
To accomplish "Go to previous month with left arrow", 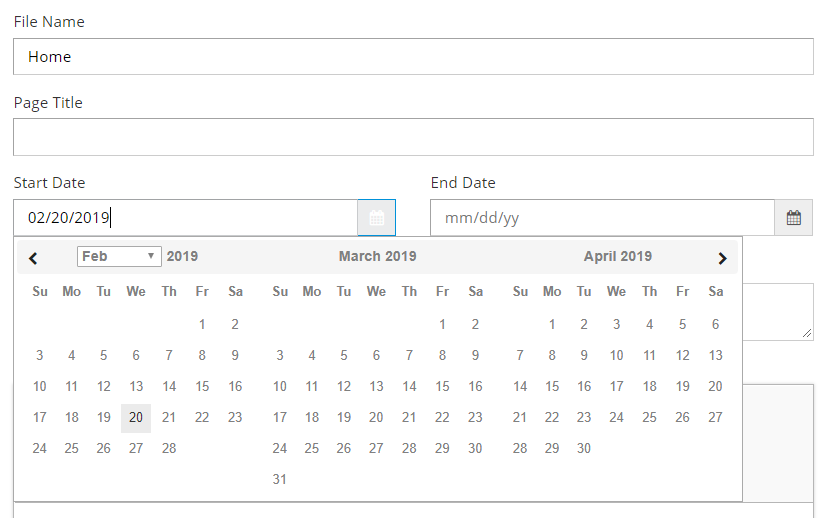I will click(x=34, y=258).
